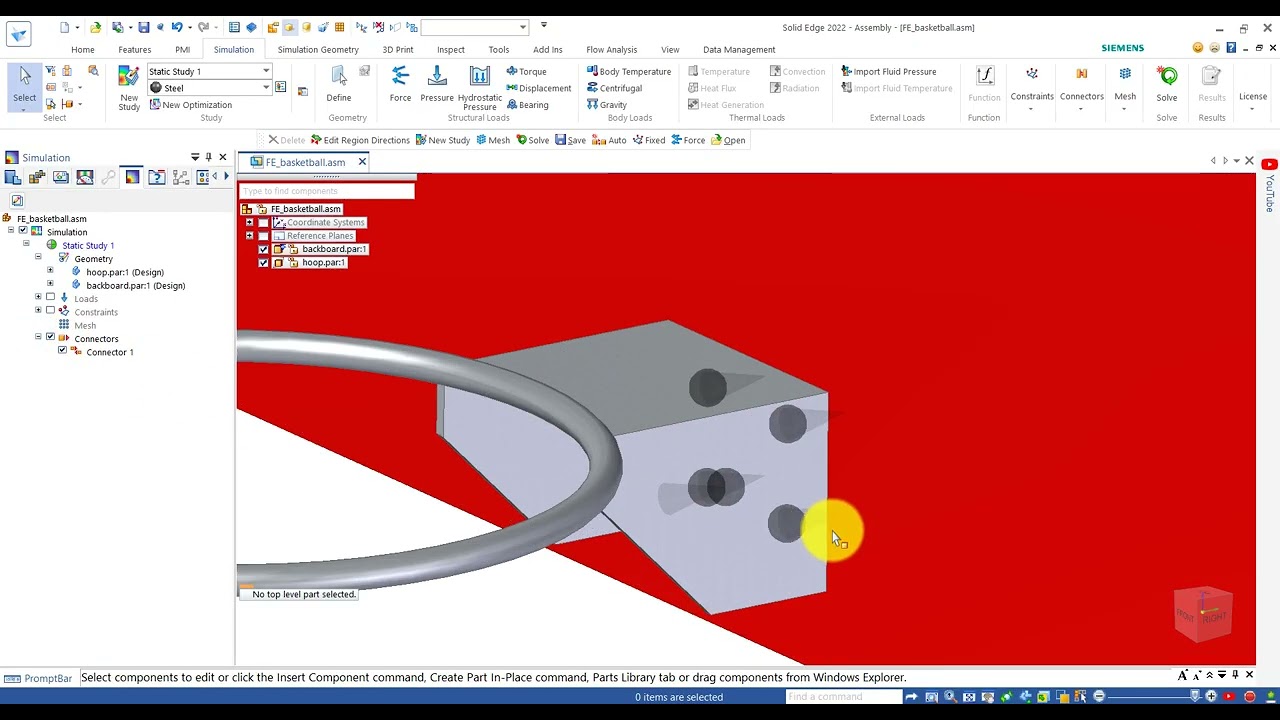Click New Optimization button

pyautogui.click(x=190, y=105)
